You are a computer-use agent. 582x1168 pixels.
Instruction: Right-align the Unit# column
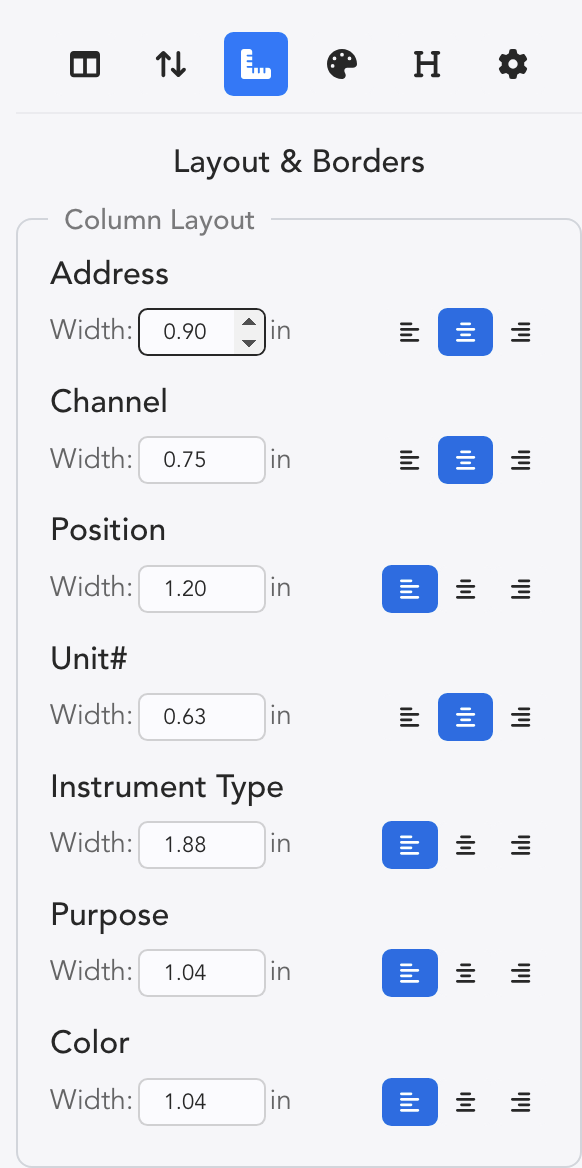pos(521,717)
